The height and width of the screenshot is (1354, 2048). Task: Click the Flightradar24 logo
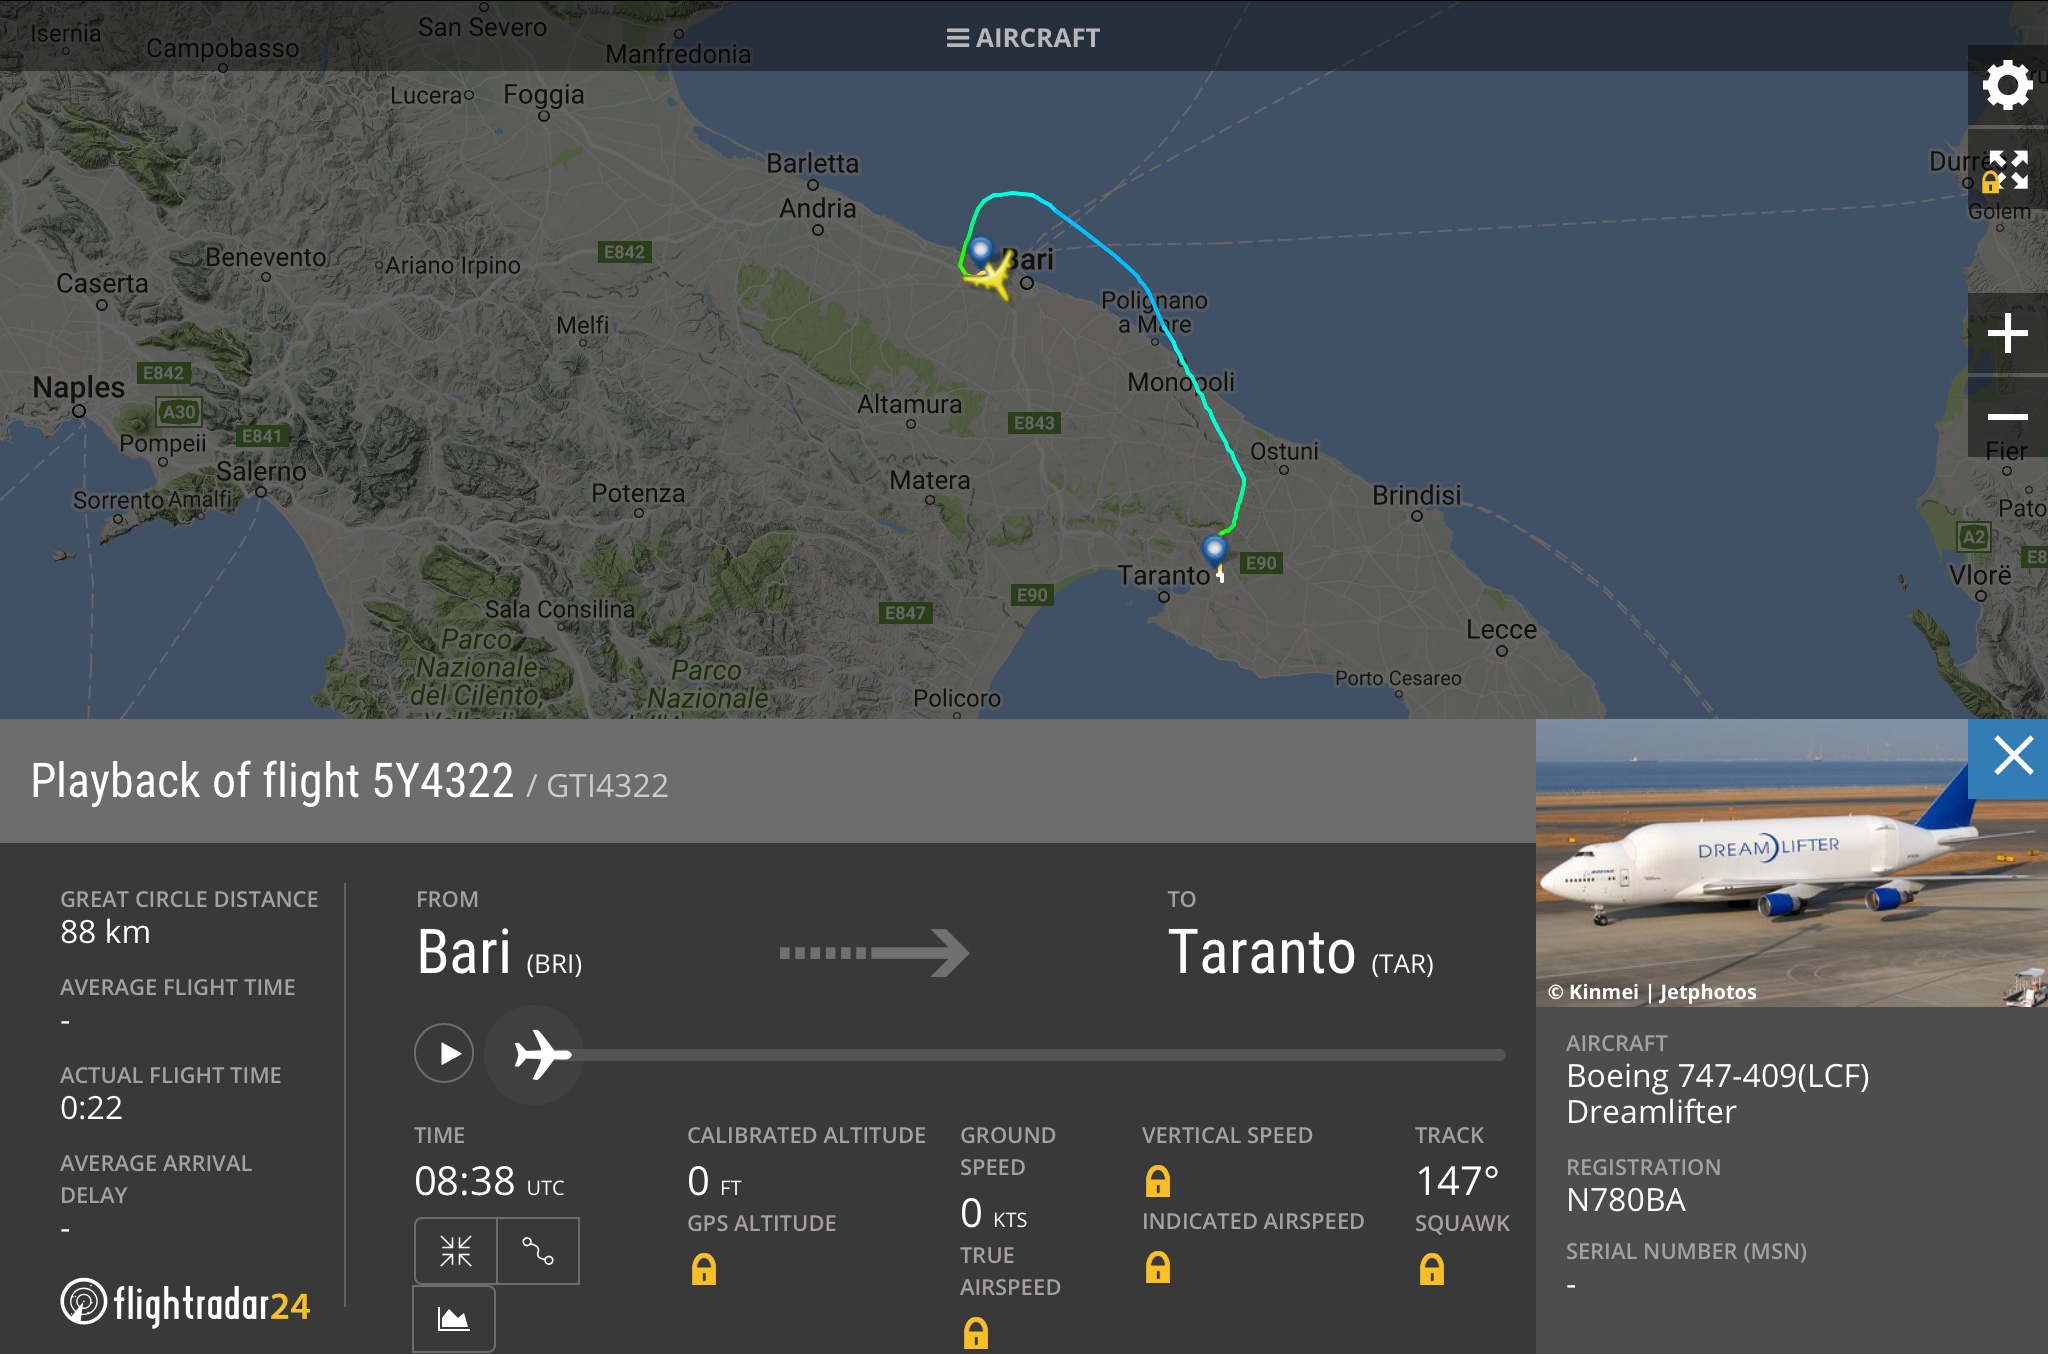[x=186, y=1303]
